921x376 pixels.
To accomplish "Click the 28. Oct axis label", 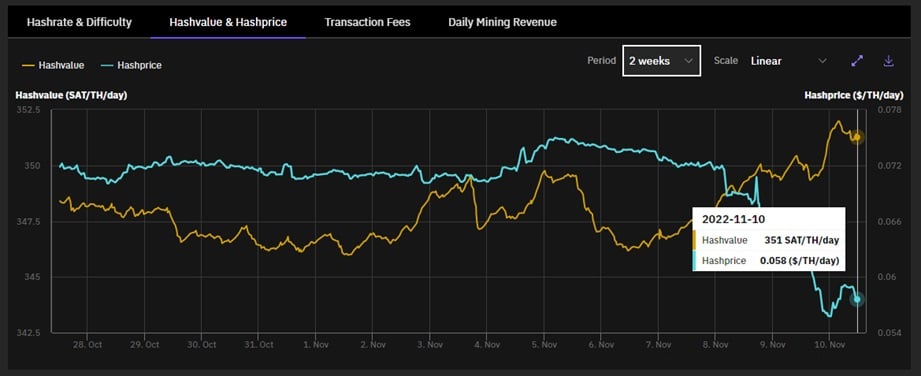I will pos(87,344).
